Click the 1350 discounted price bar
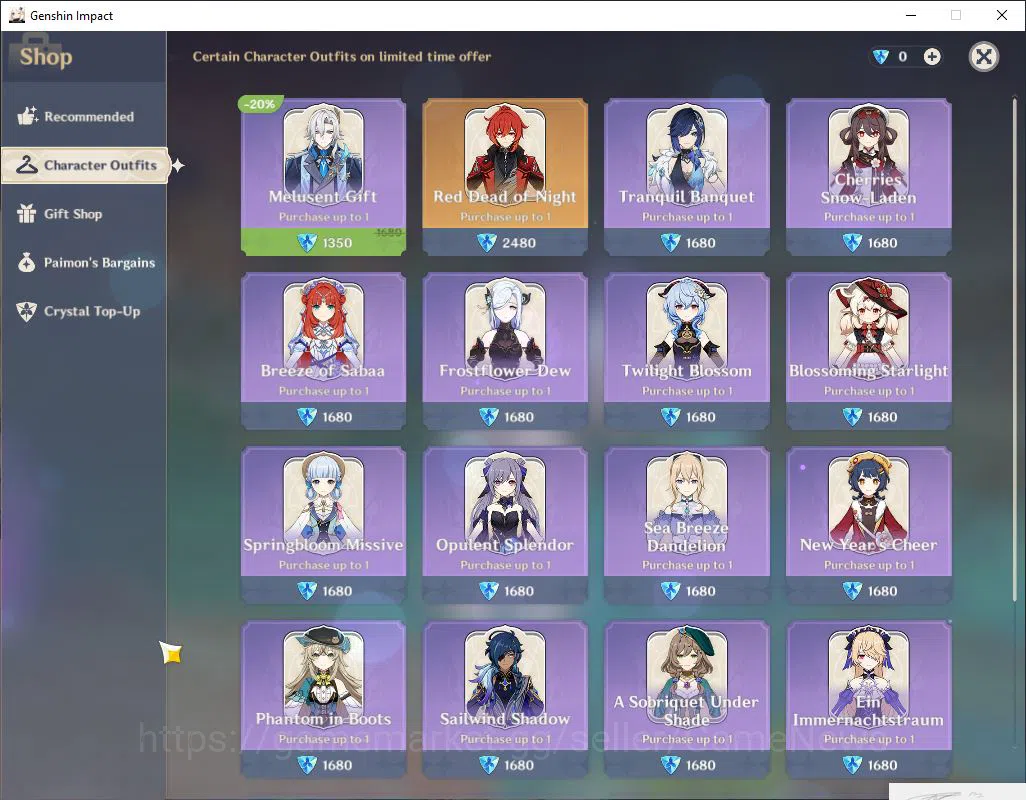Screen dimensions: 1026x800 click(323, 242)
